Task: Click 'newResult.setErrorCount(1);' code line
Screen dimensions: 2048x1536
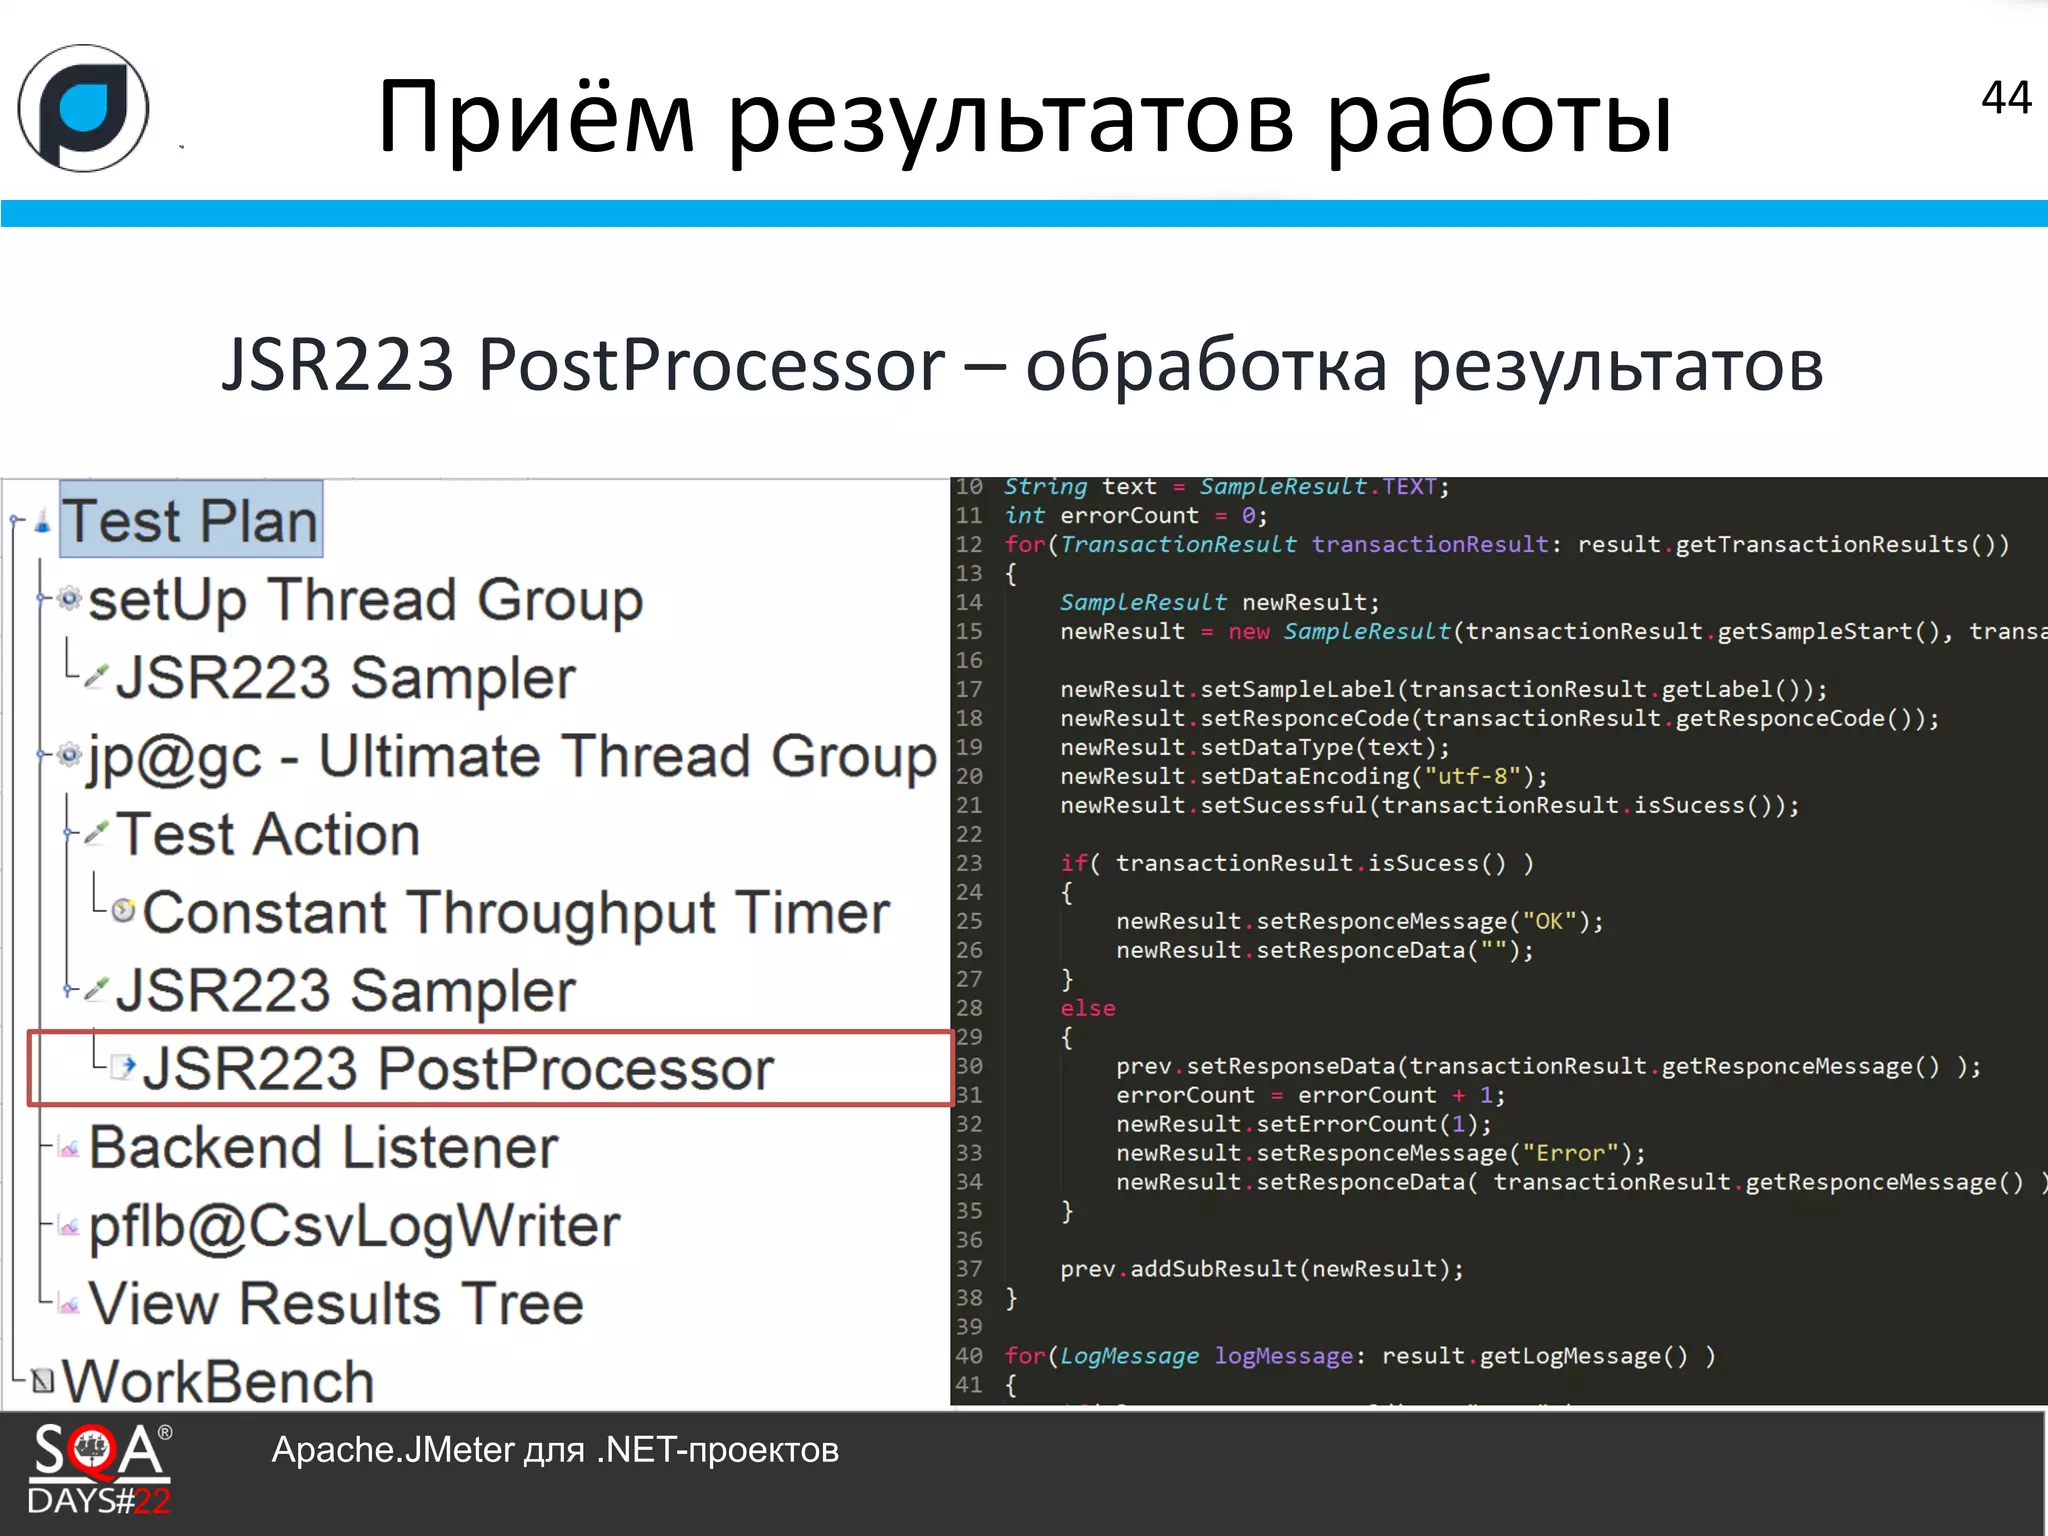Action: (x=1304, y=1125)
